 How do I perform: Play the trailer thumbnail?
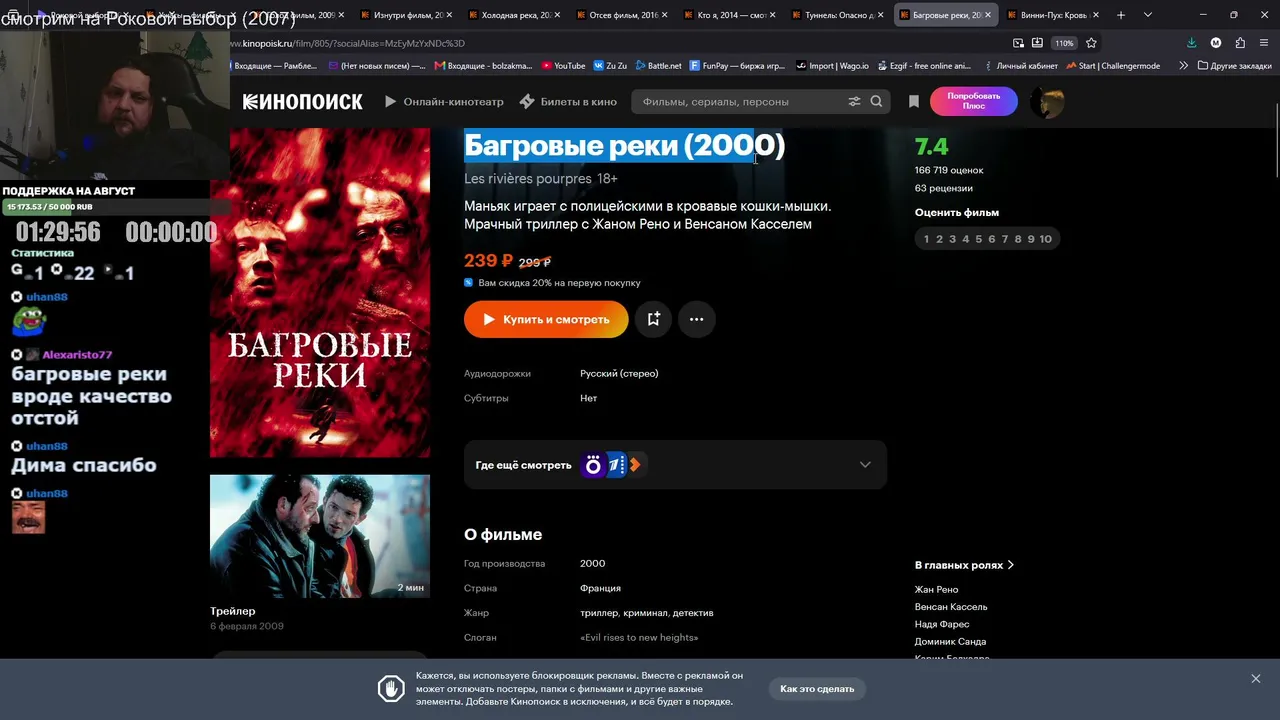coord(320,536)
